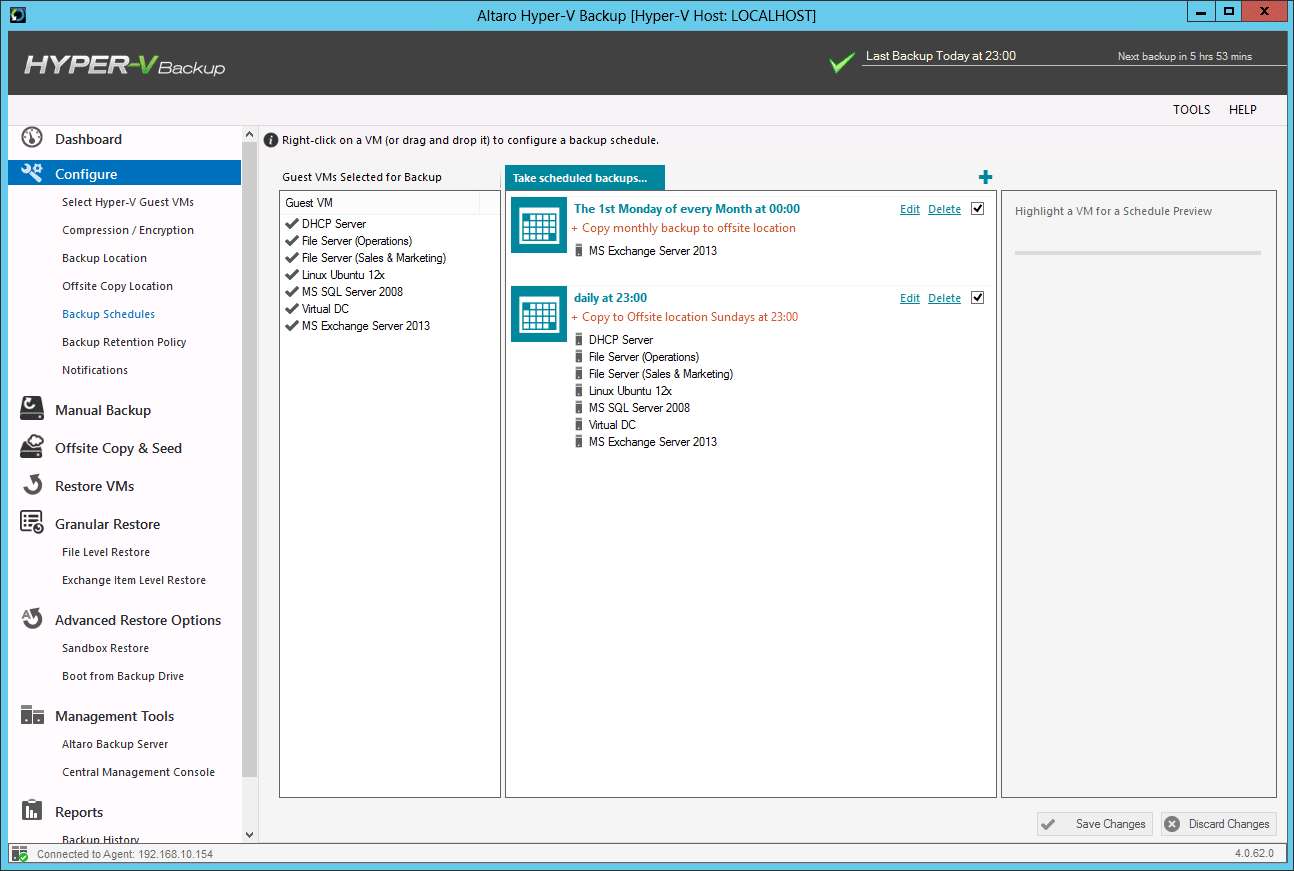Open Sandbox Restore
Viewport: 1294px width, 871px height.
105,648
